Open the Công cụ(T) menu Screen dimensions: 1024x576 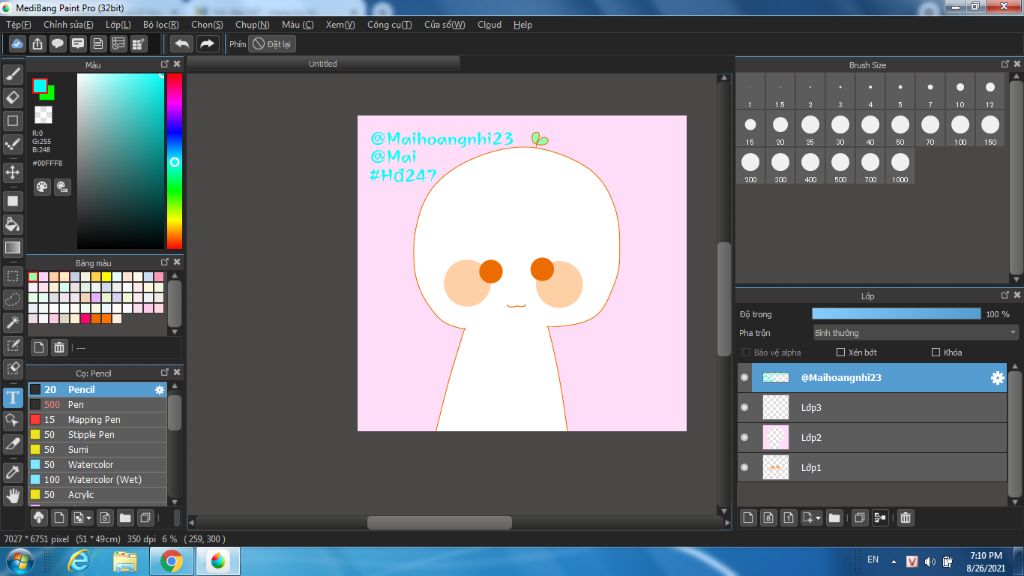point(389,25)
